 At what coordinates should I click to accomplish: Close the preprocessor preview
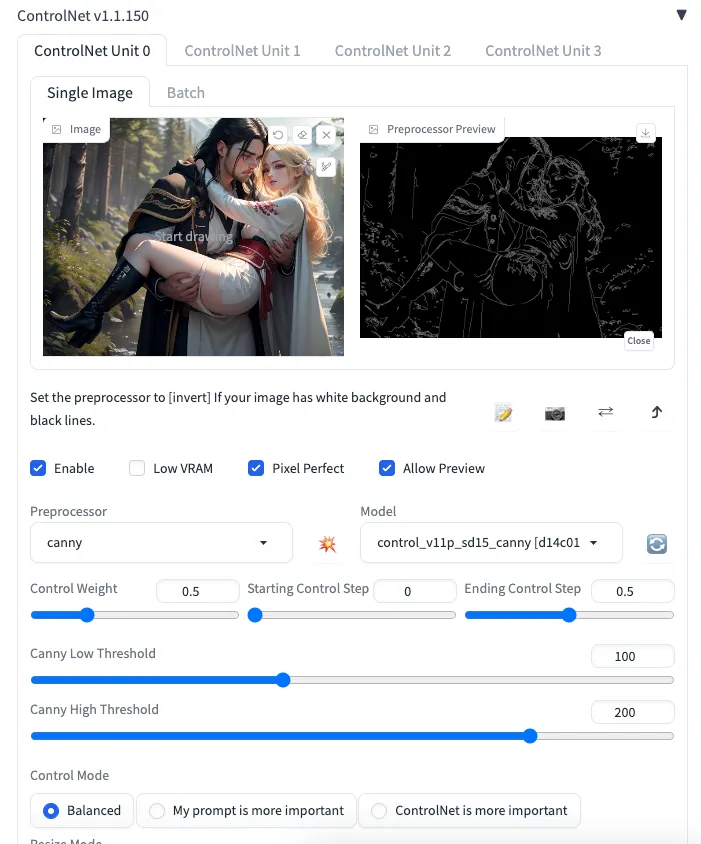click(639, 341)
